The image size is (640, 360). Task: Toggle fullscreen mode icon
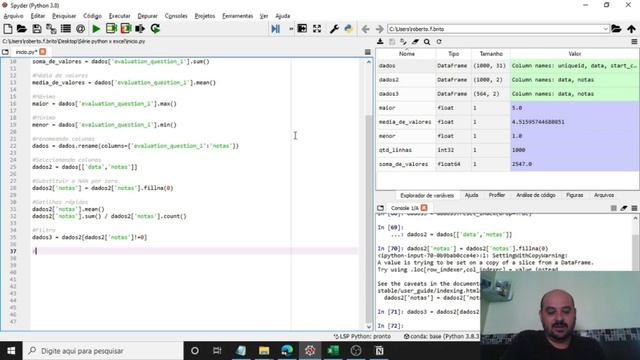click(x=317, y=29)
